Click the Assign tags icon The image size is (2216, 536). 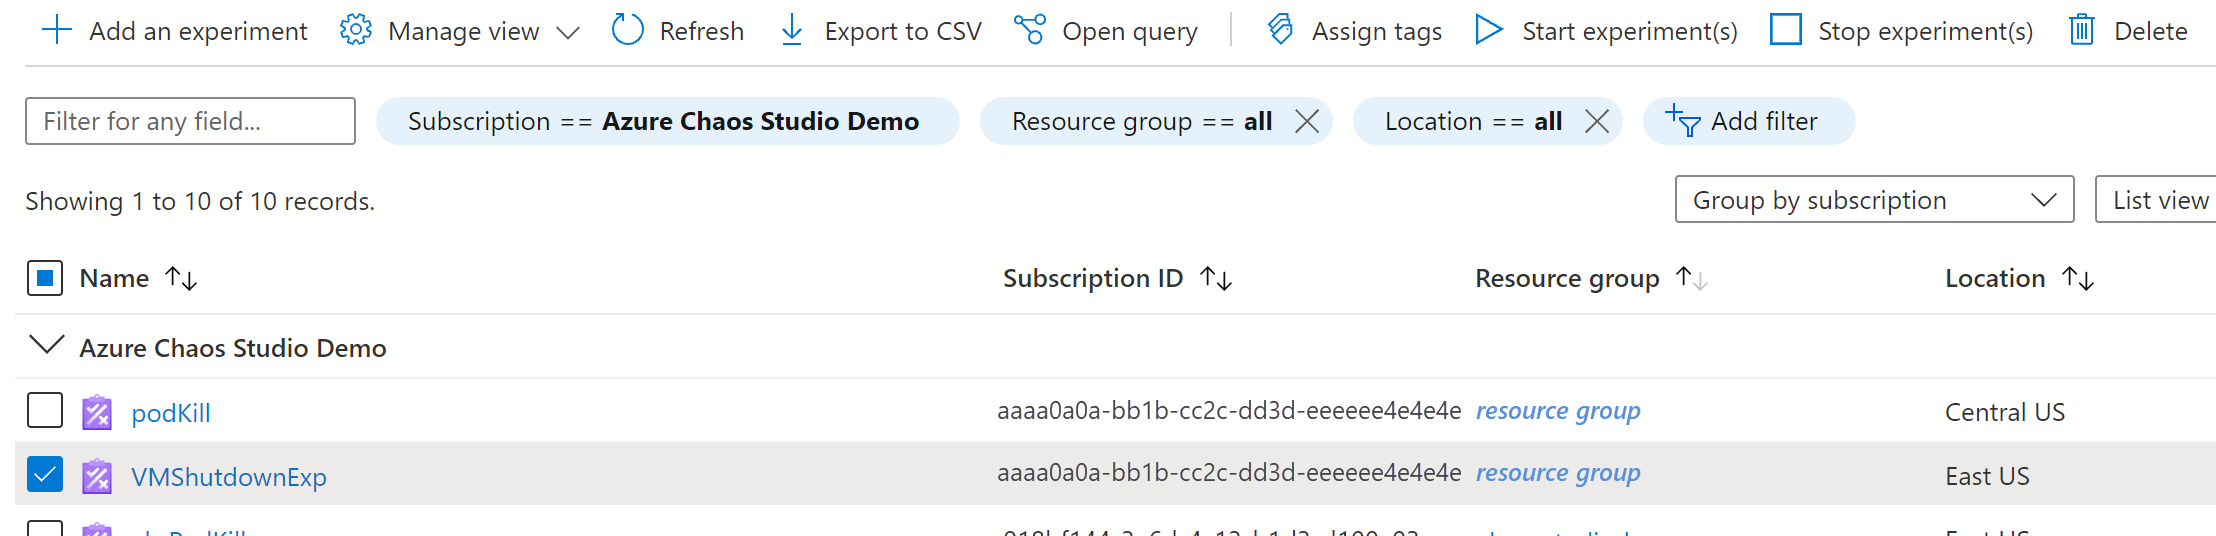tap(1280, 30)
